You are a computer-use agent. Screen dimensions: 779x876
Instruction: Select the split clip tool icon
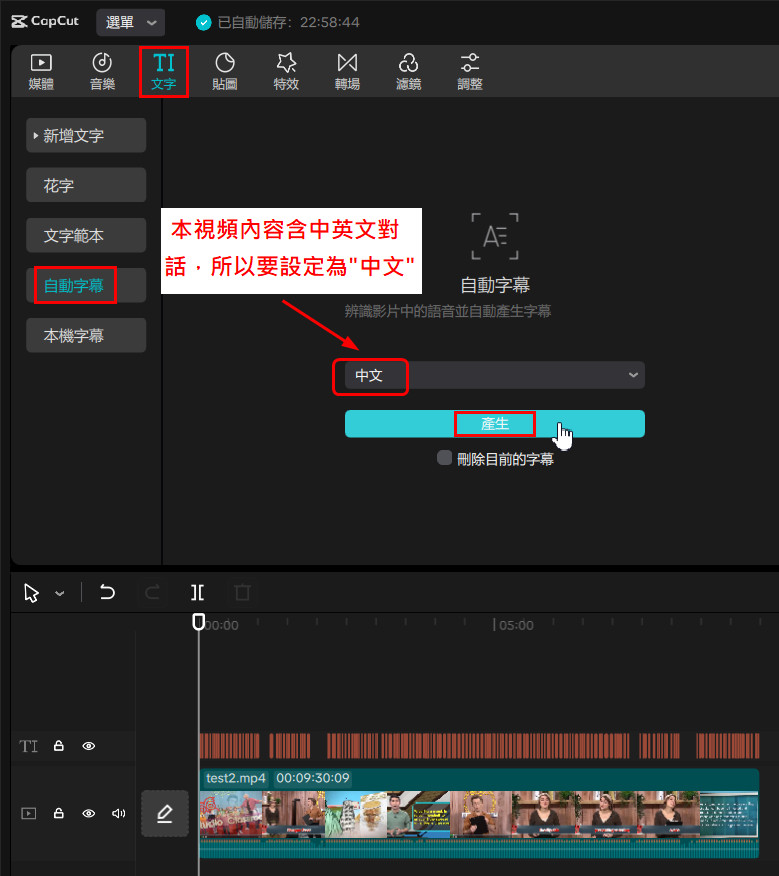198,592
